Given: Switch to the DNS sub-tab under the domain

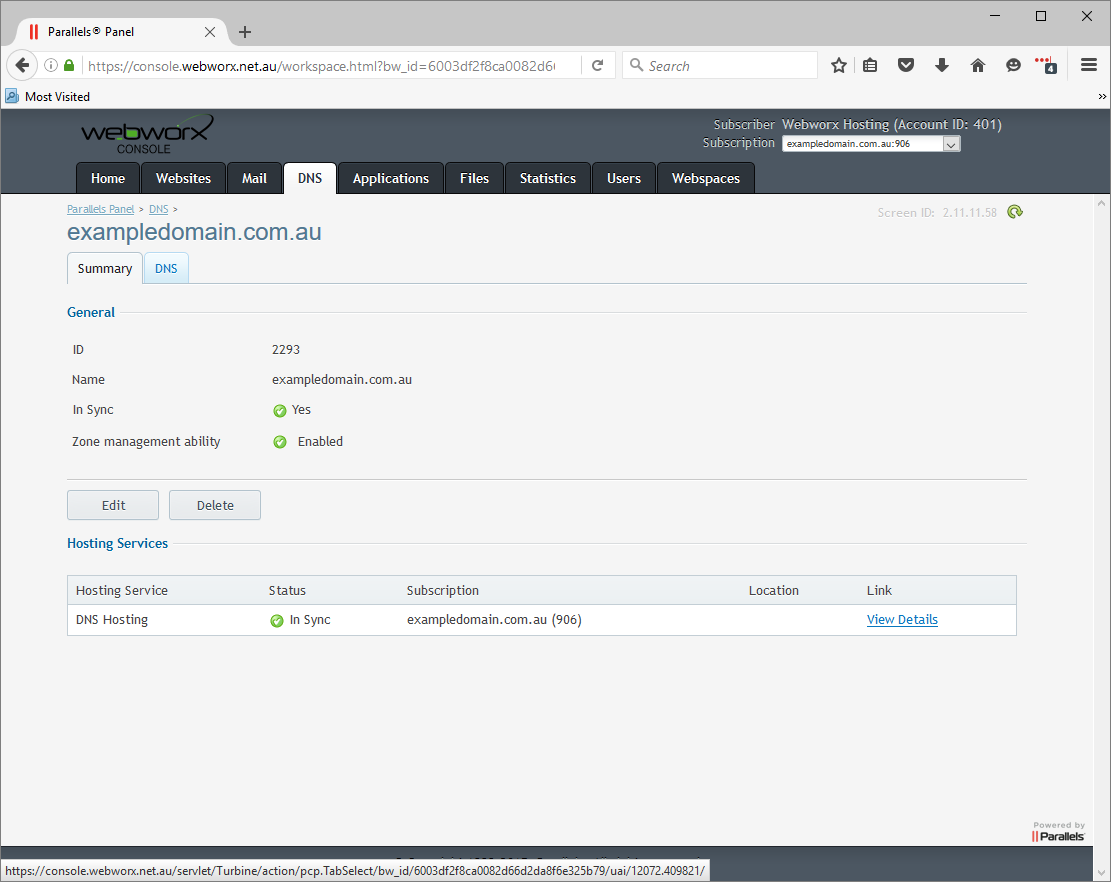Looking at the screenshot, I should click(166, 269).
